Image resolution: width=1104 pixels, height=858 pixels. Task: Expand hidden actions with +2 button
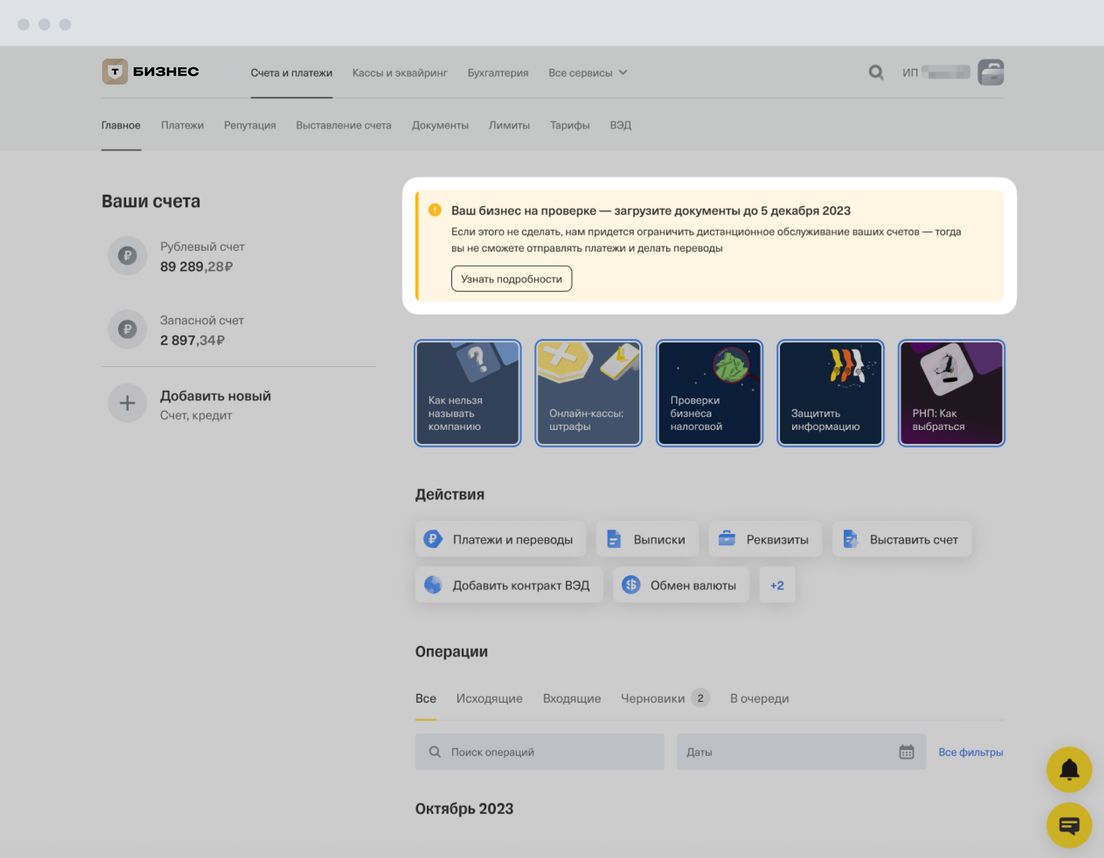(777, 585)
